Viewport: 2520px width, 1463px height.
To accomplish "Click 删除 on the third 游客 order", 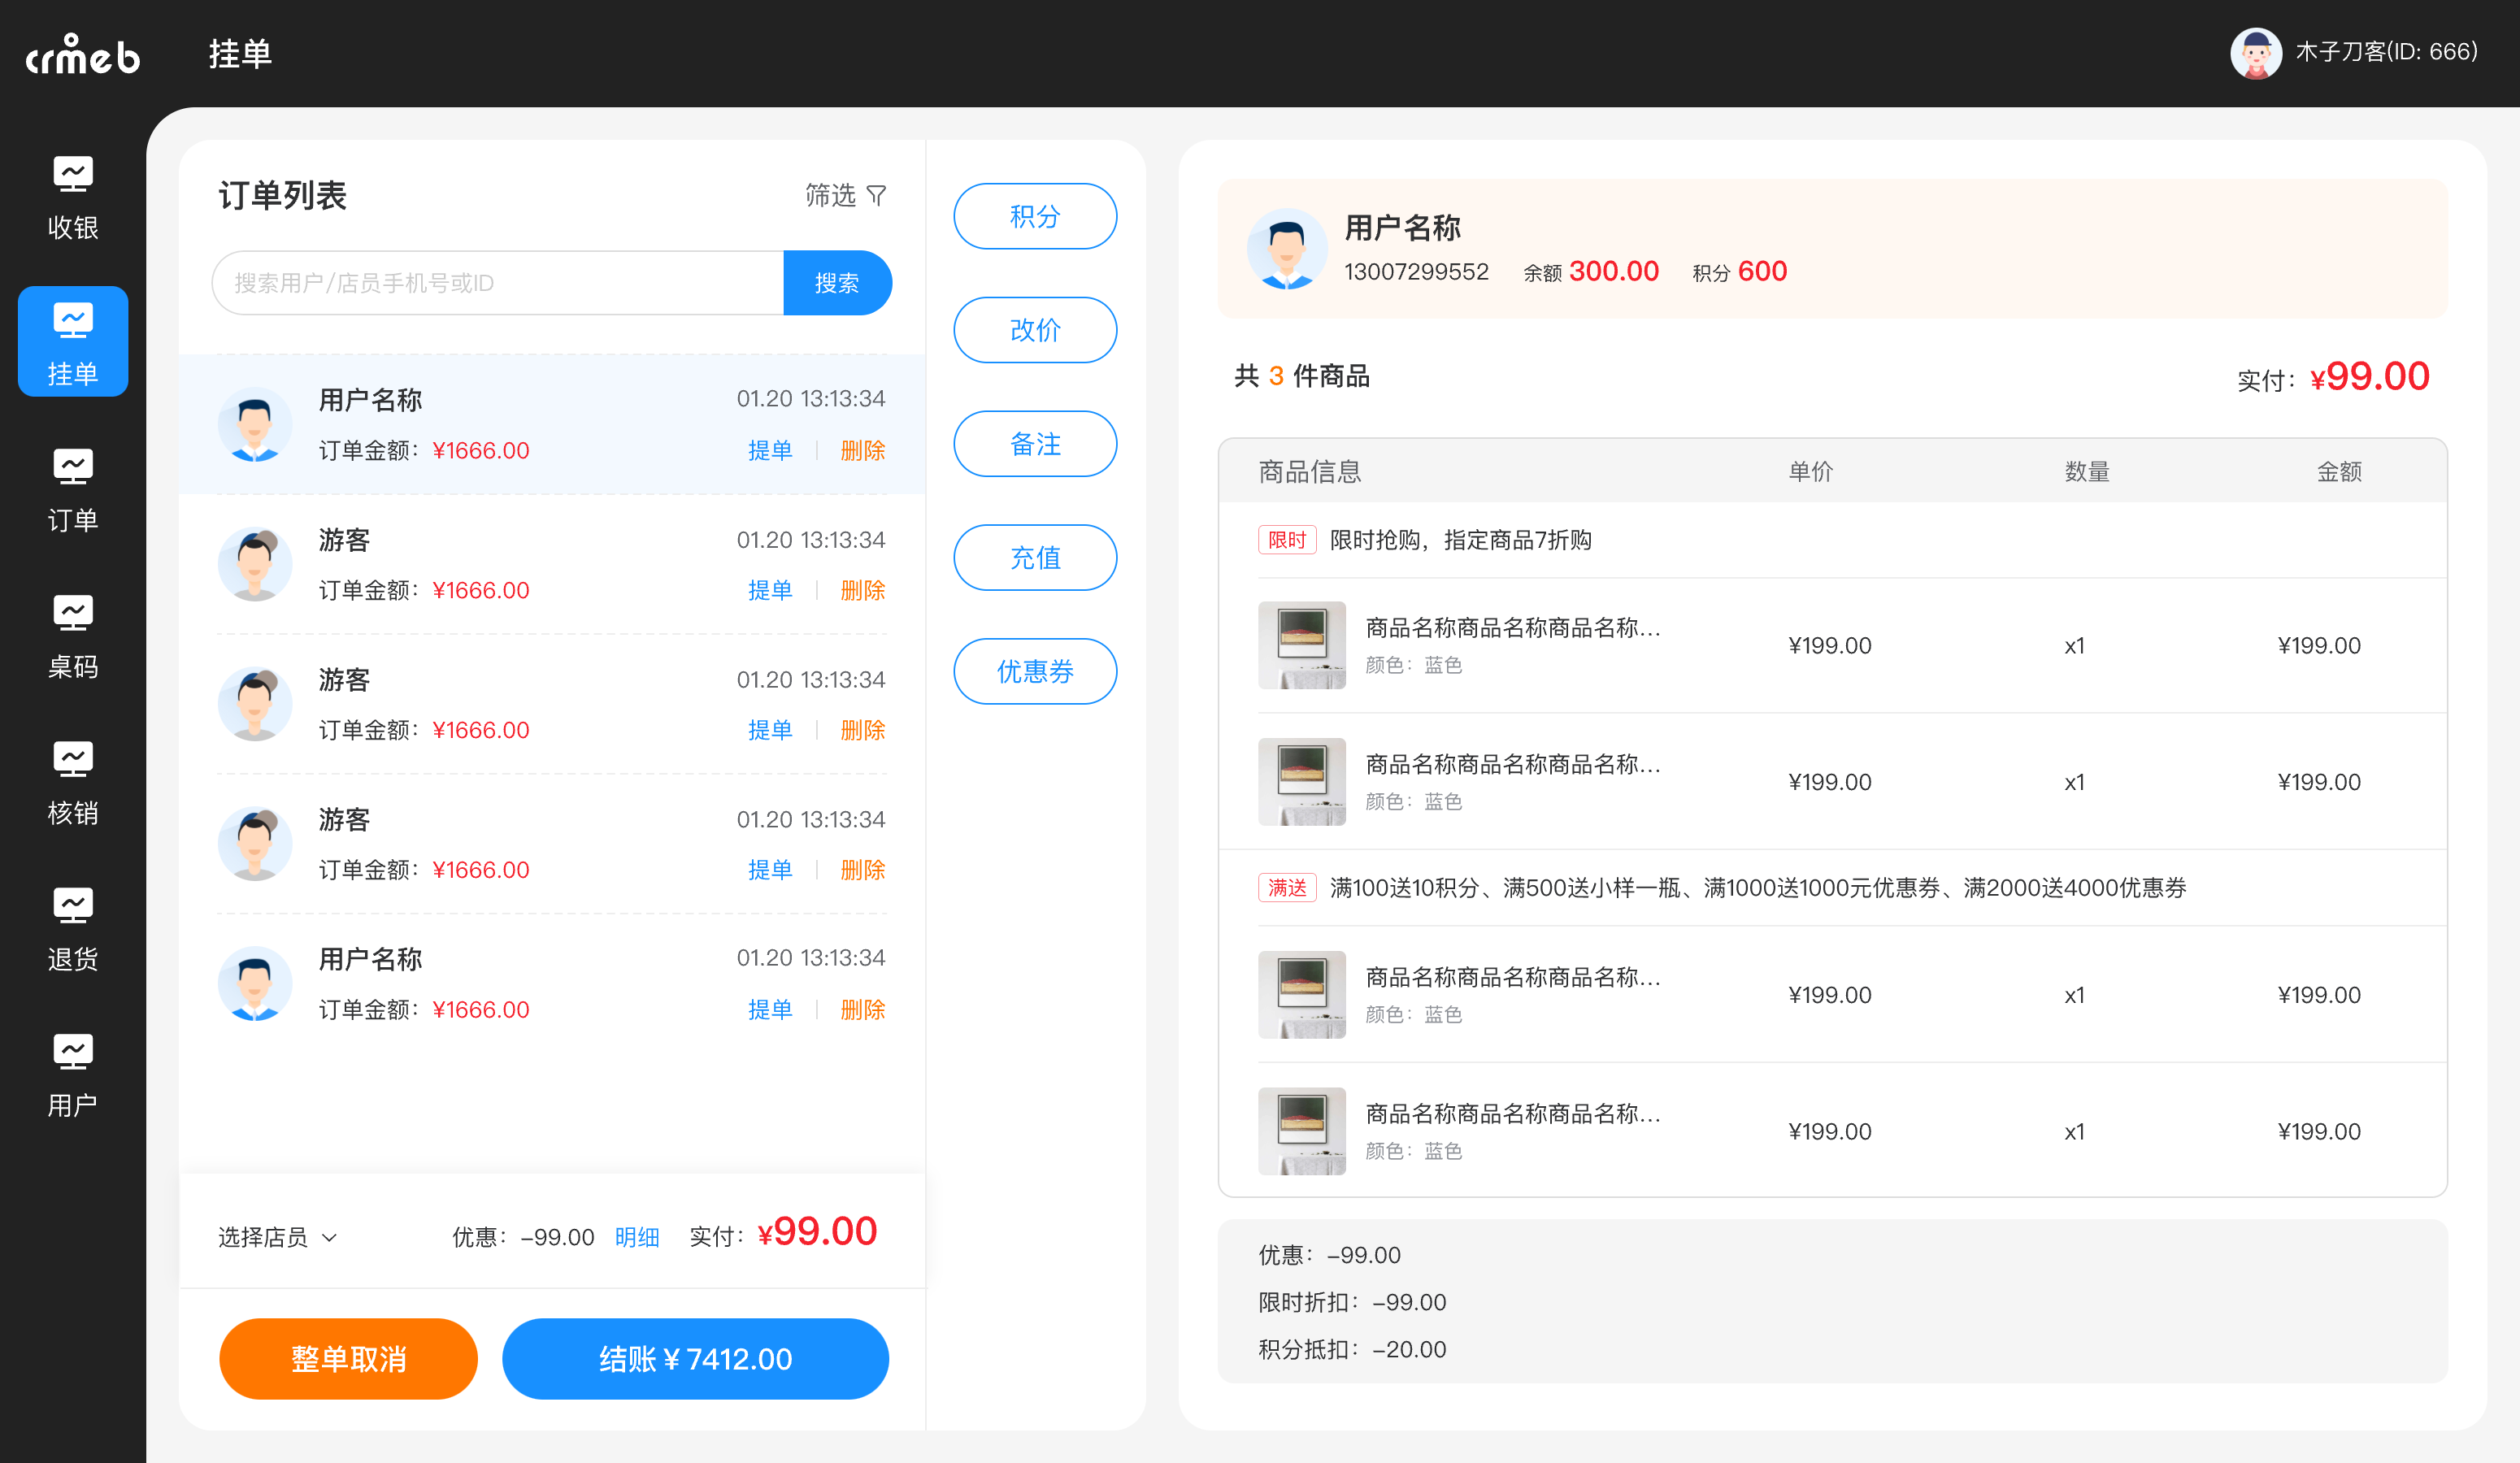I will 862,869.
